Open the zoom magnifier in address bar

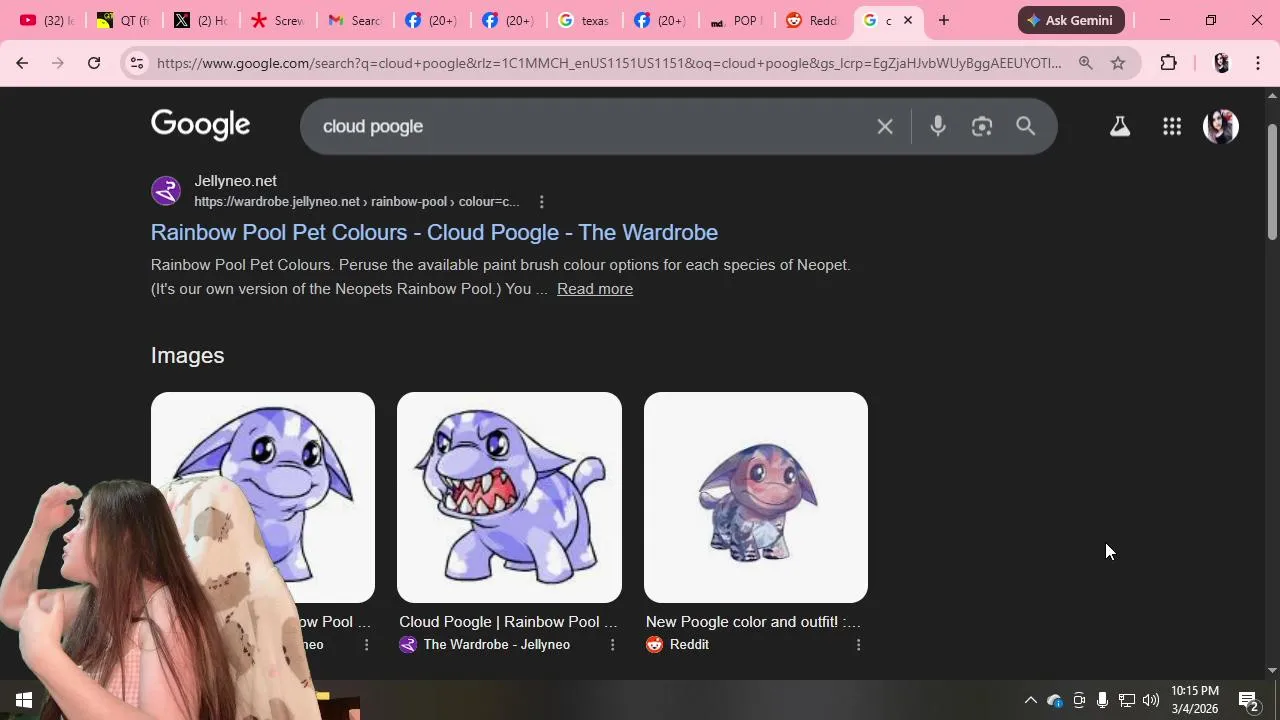(1086, 63)
